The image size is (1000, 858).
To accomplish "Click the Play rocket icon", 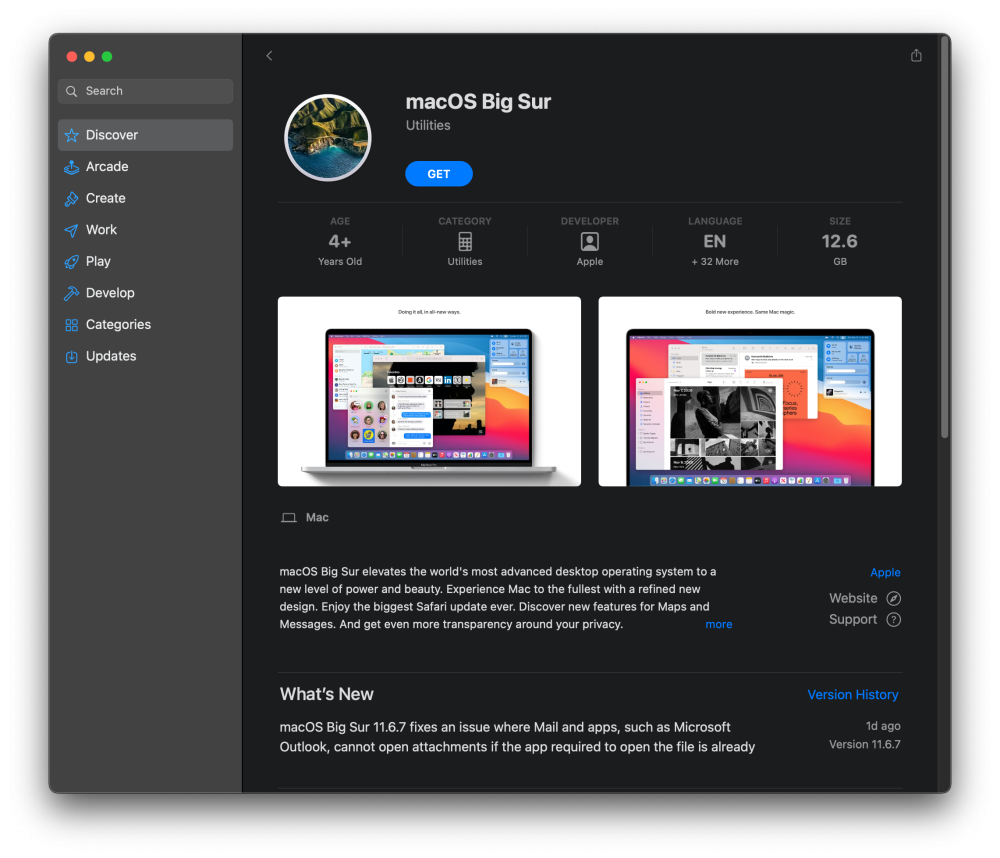I will coord(71,262).
